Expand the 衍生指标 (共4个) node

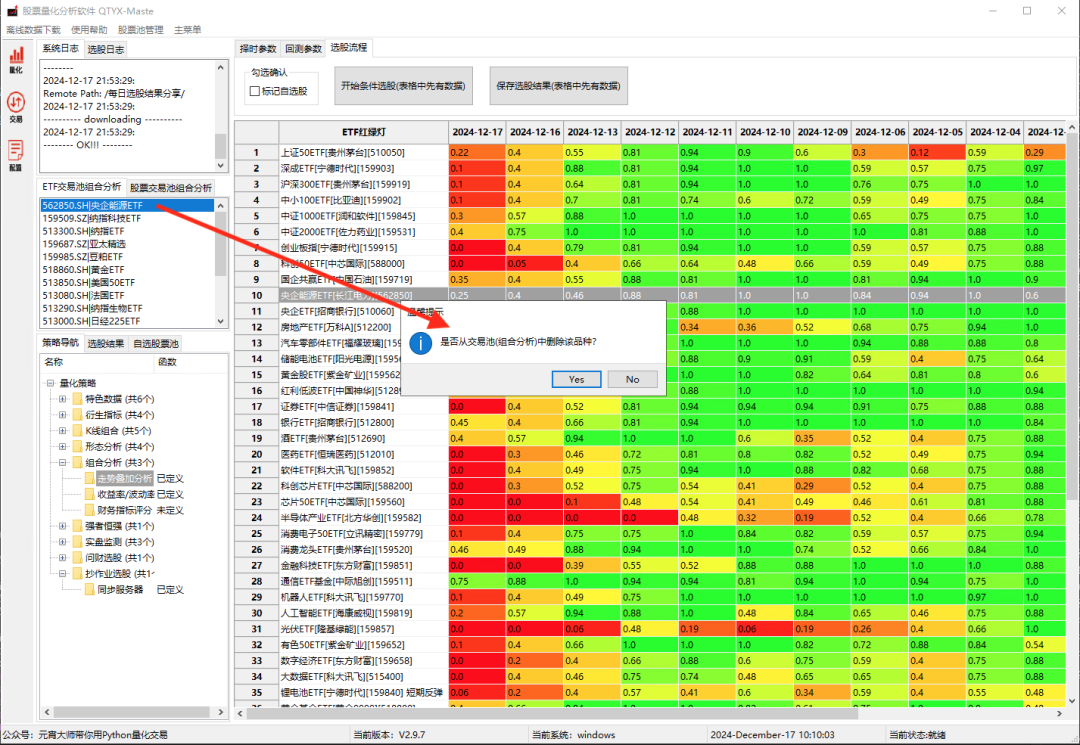[63, 415]
